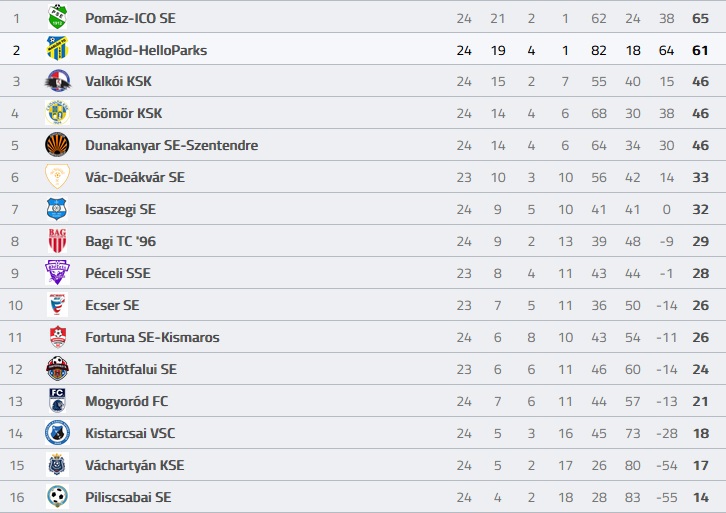Open the Fortuna SE-Kismaros red crest
The image size is (726, 513).
[57, 337]
